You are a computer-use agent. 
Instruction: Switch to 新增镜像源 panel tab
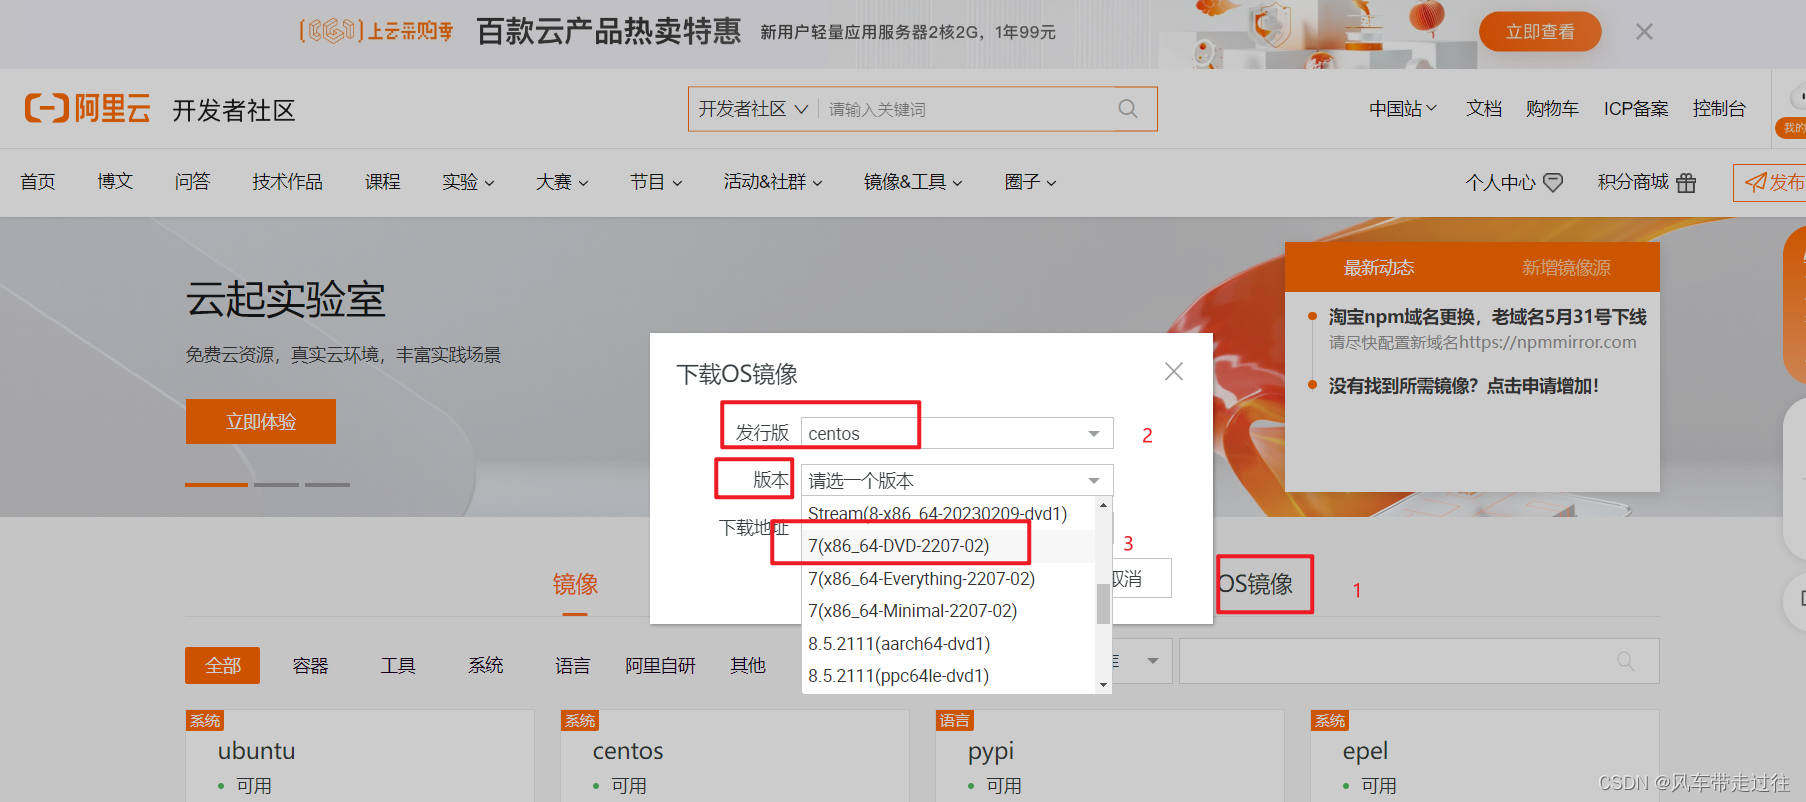point(1566,267)
